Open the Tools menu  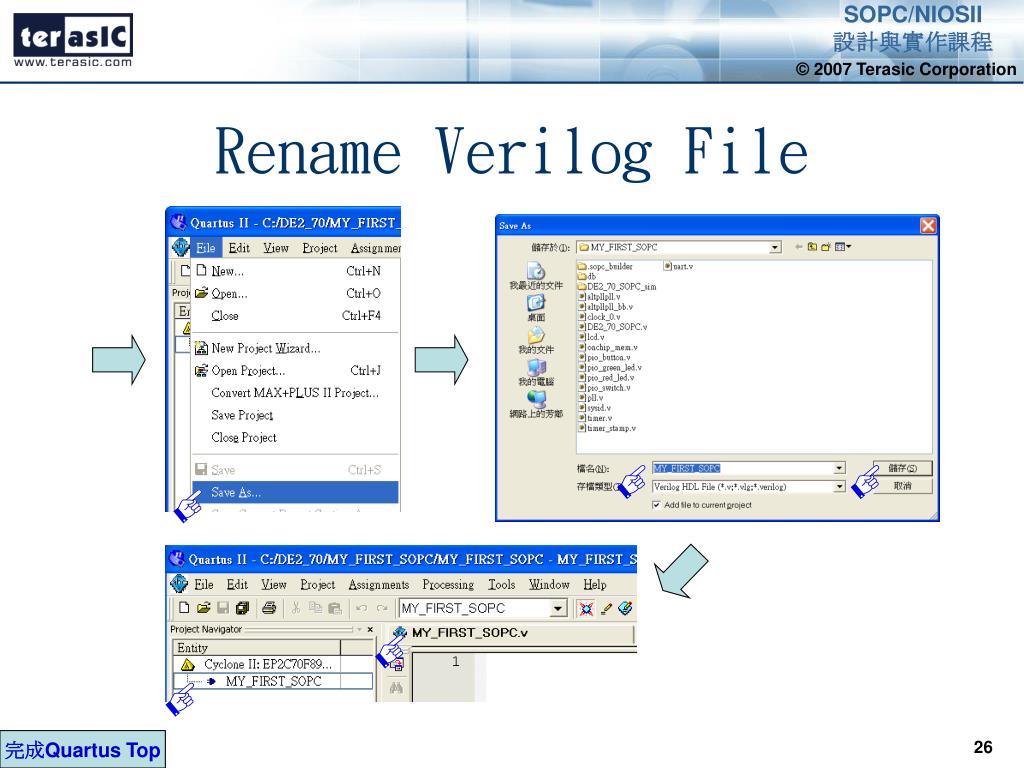coord(502,584)
